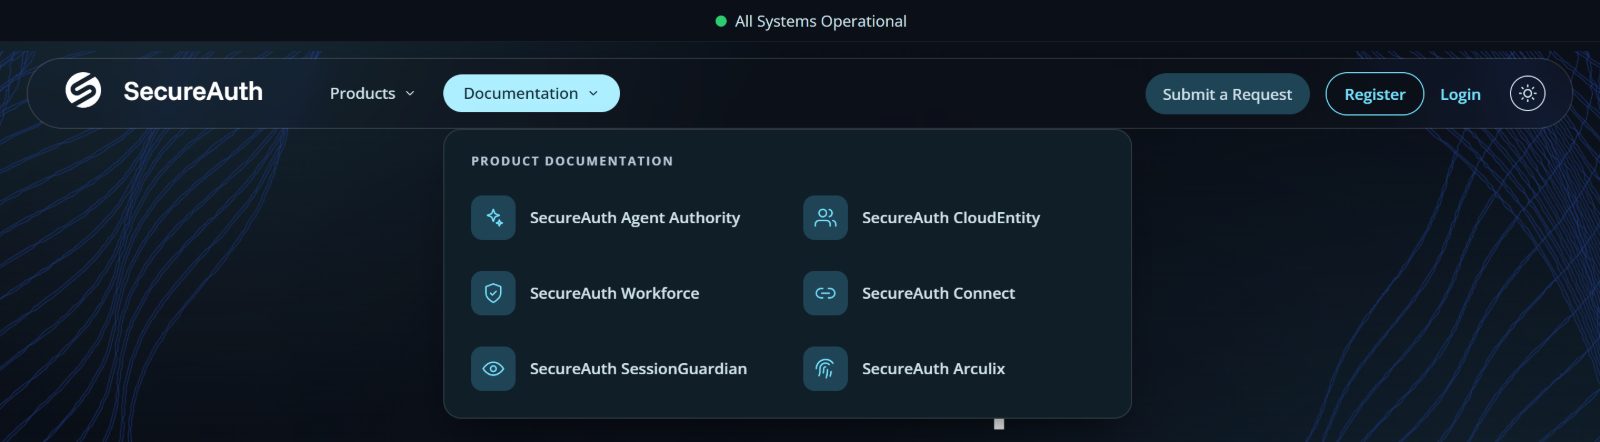Toggle the light/dark theme sun icon
Image resolution: width=1600 pixels, height=442 pixels.
1527,93
